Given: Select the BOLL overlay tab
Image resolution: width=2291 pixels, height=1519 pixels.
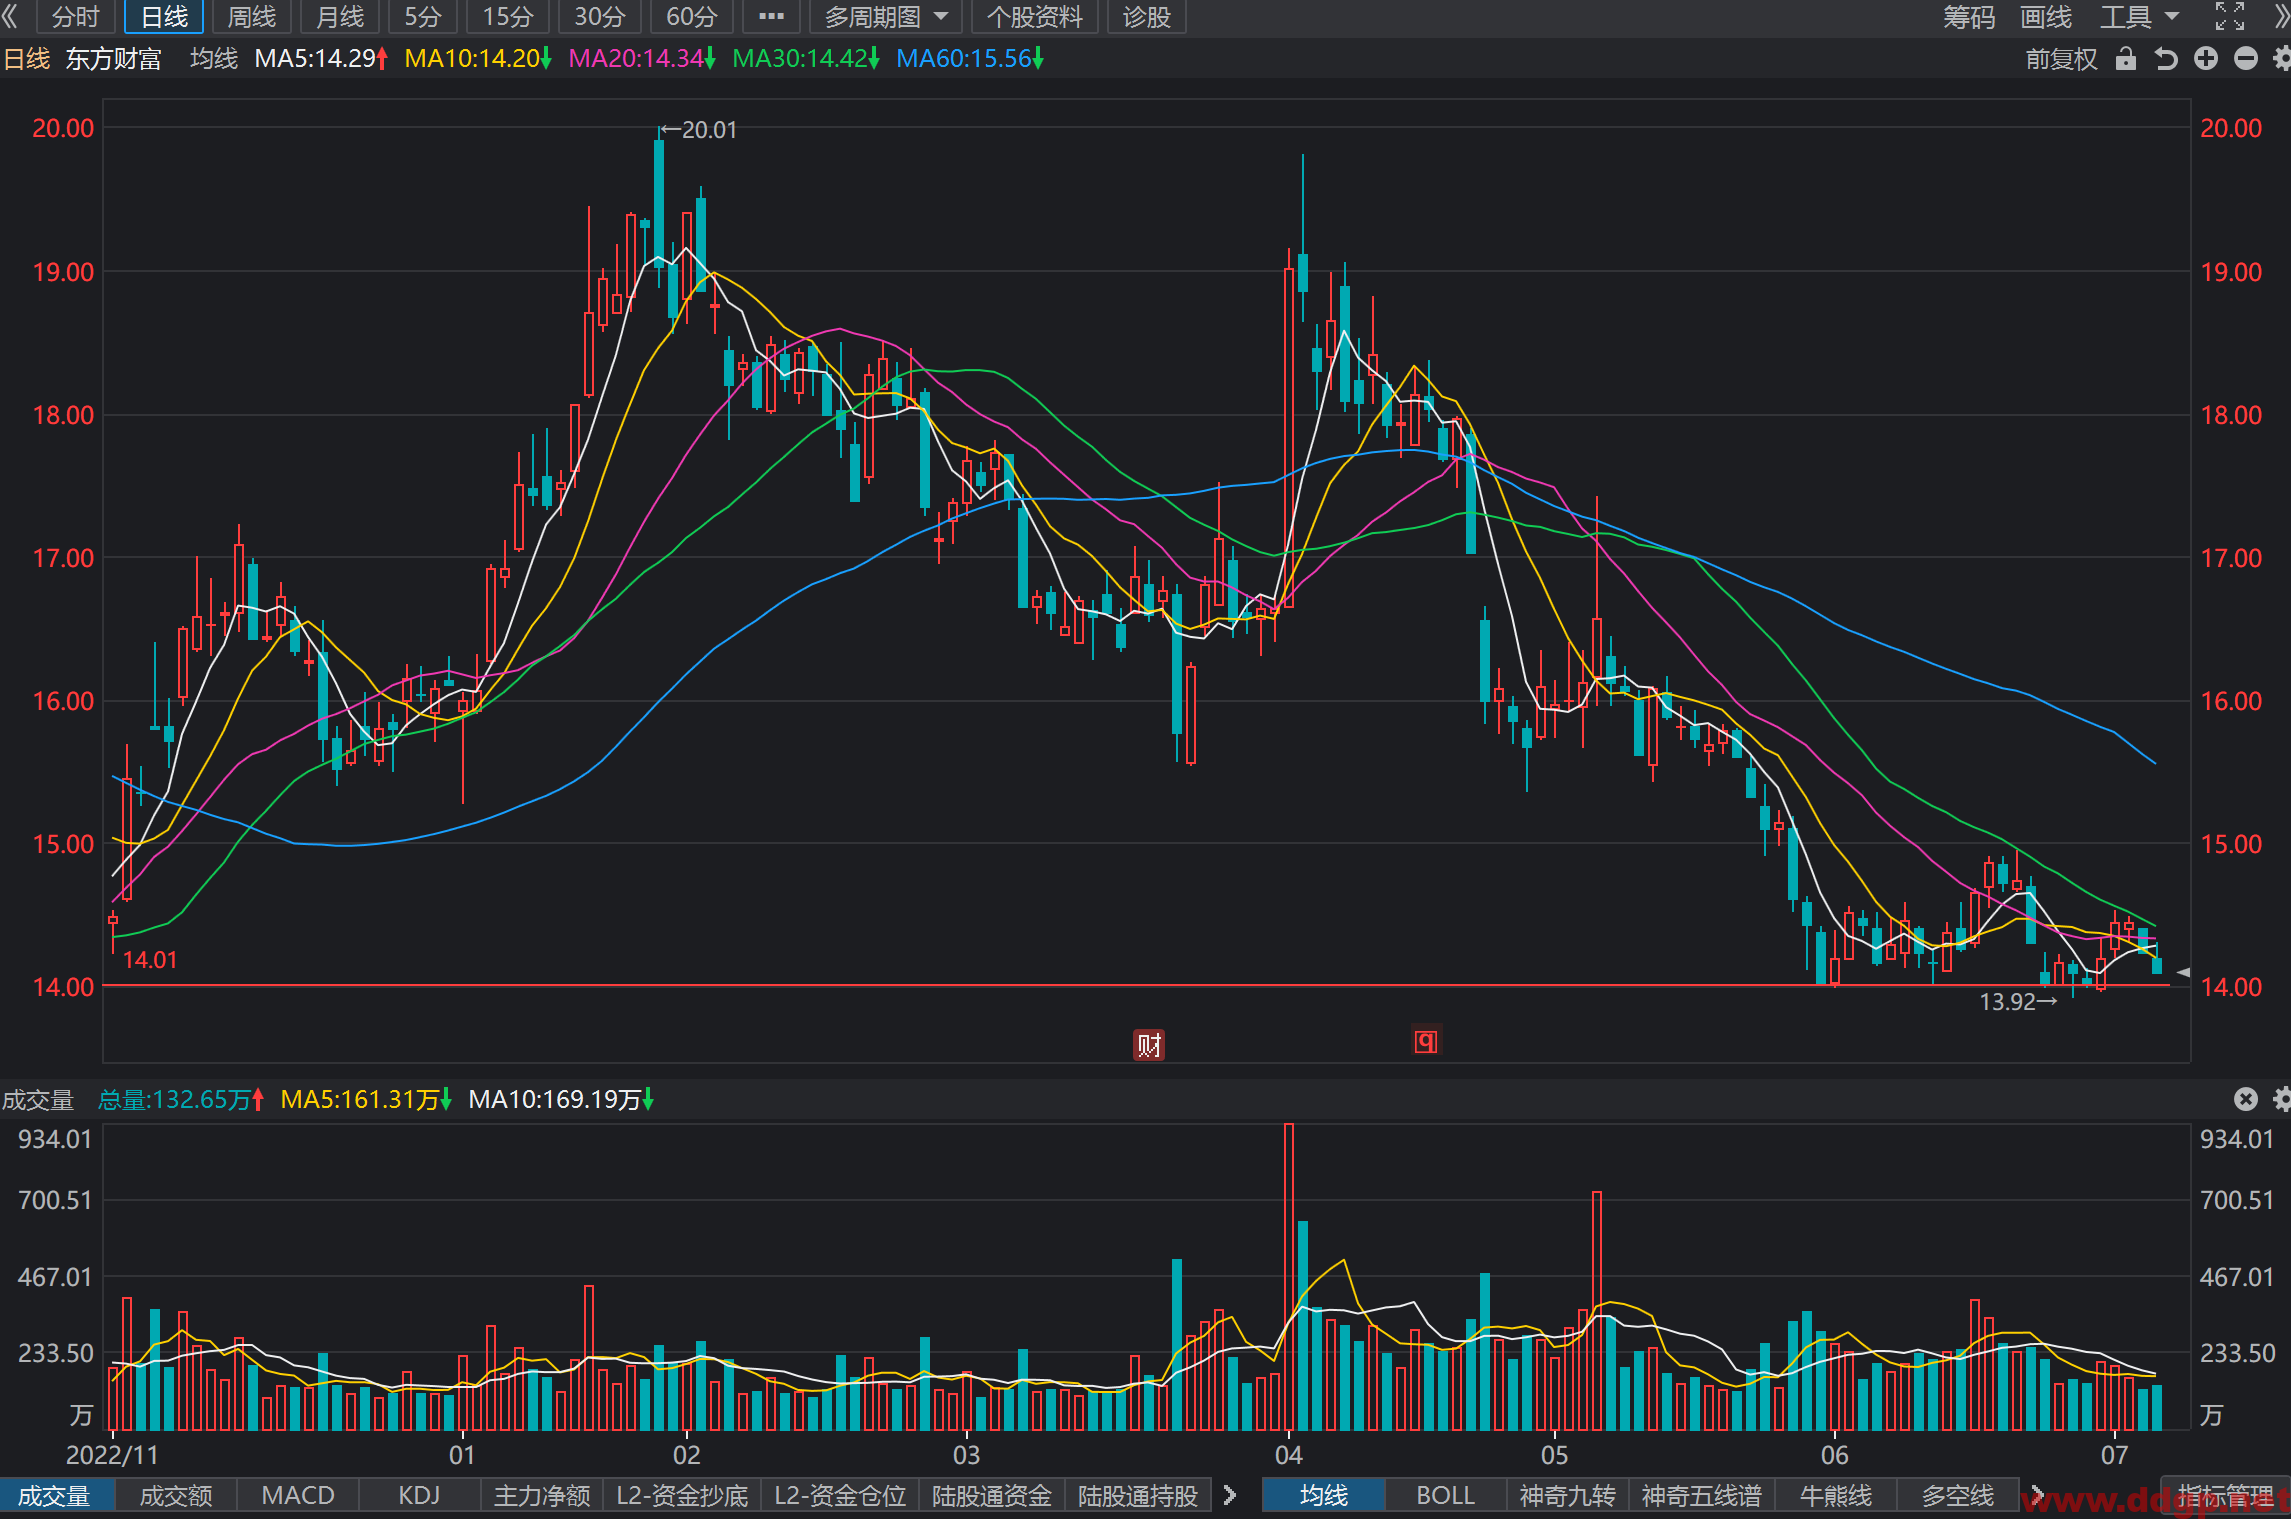Looking at the screenshot, I should pyautogui.click(x=1445, y=1495).
